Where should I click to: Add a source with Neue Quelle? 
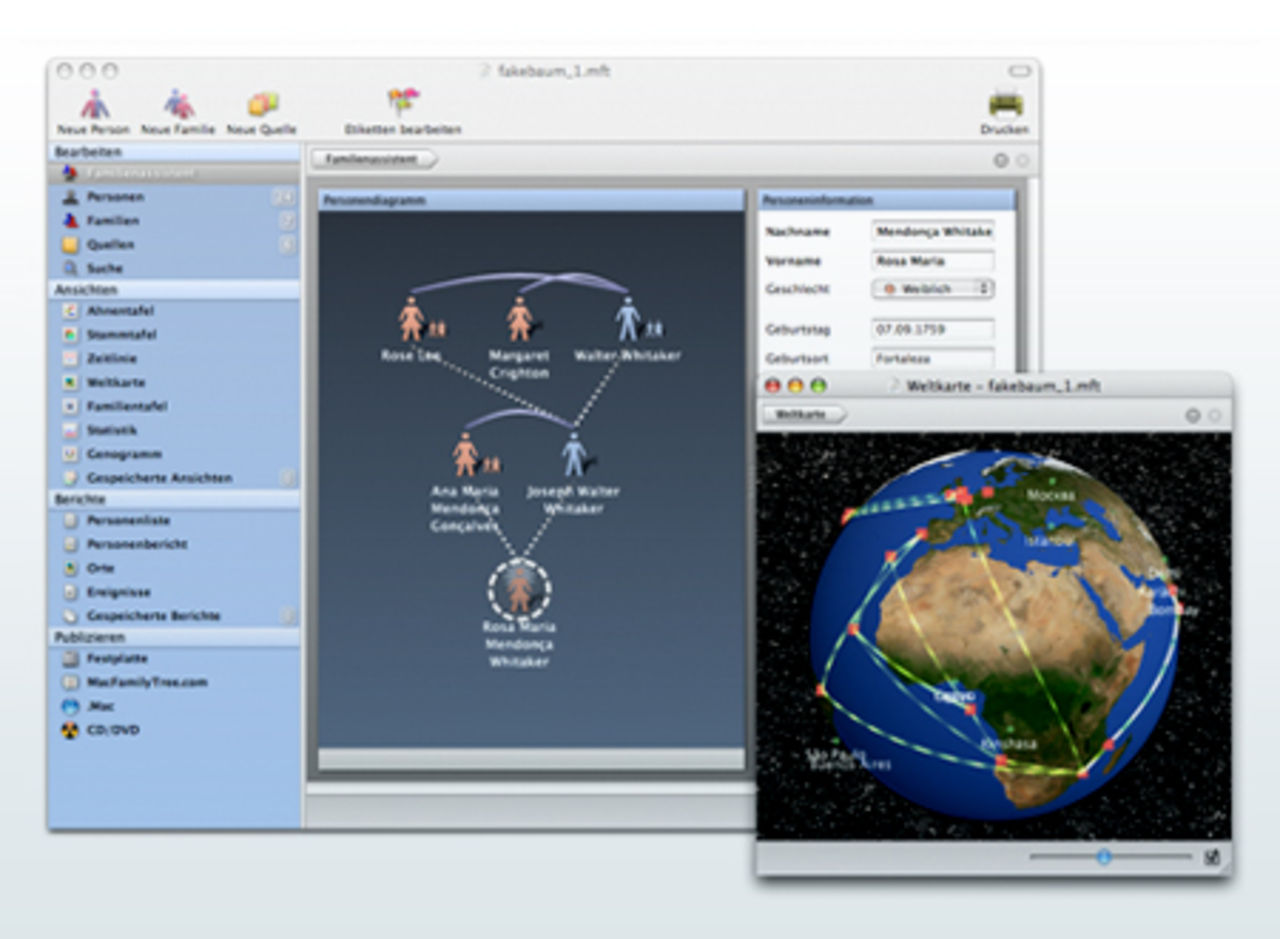click(x=262, y=105)
